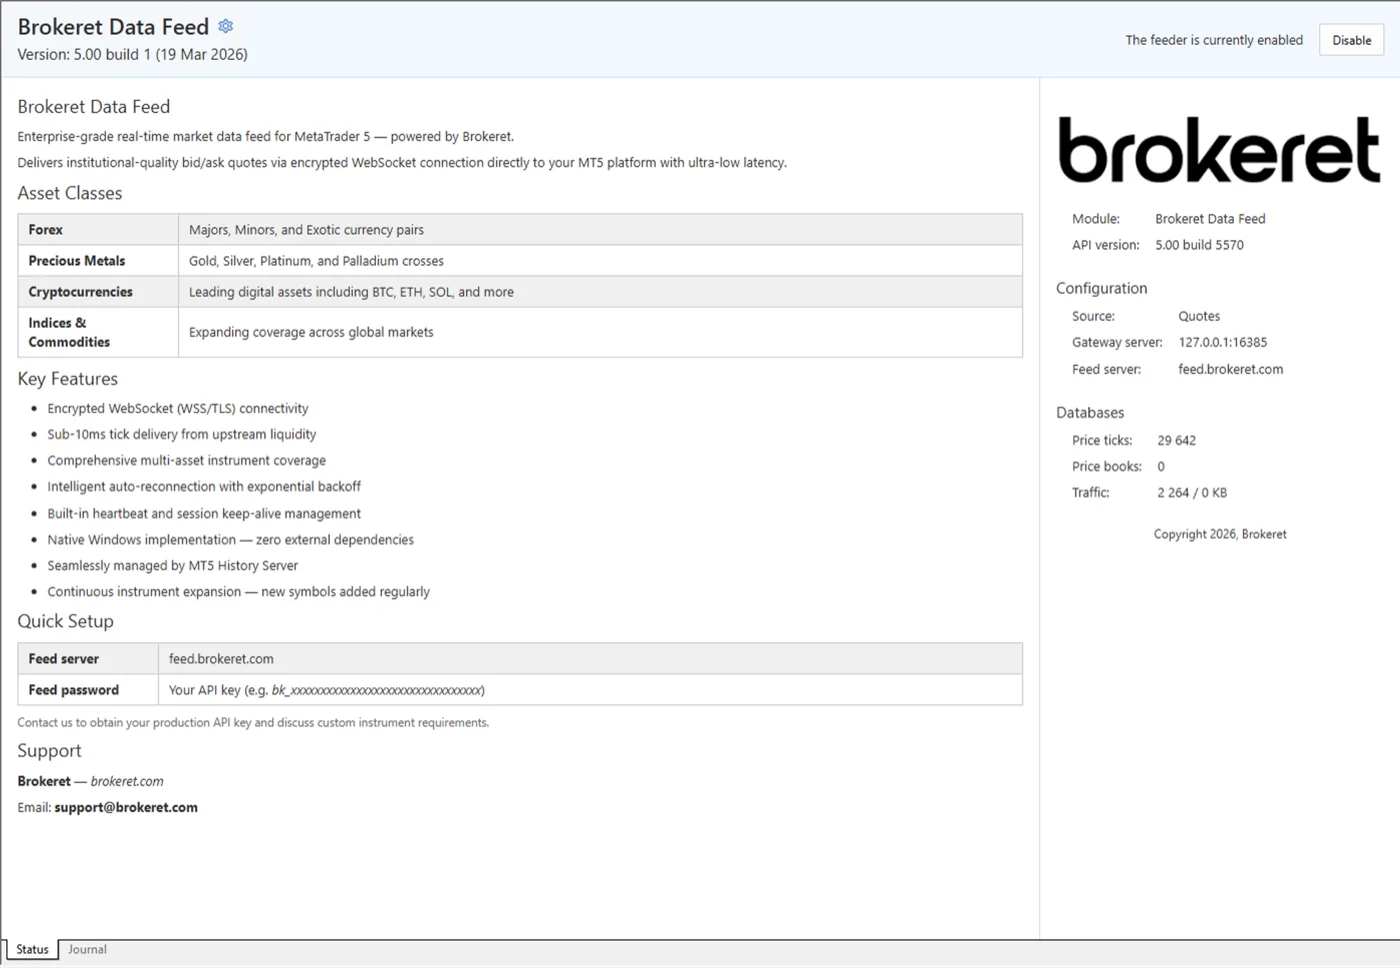Screen dimensions: 1400x968
Task: Click the Intelligent auto-reconnection bullet
Action: [204, 486]
